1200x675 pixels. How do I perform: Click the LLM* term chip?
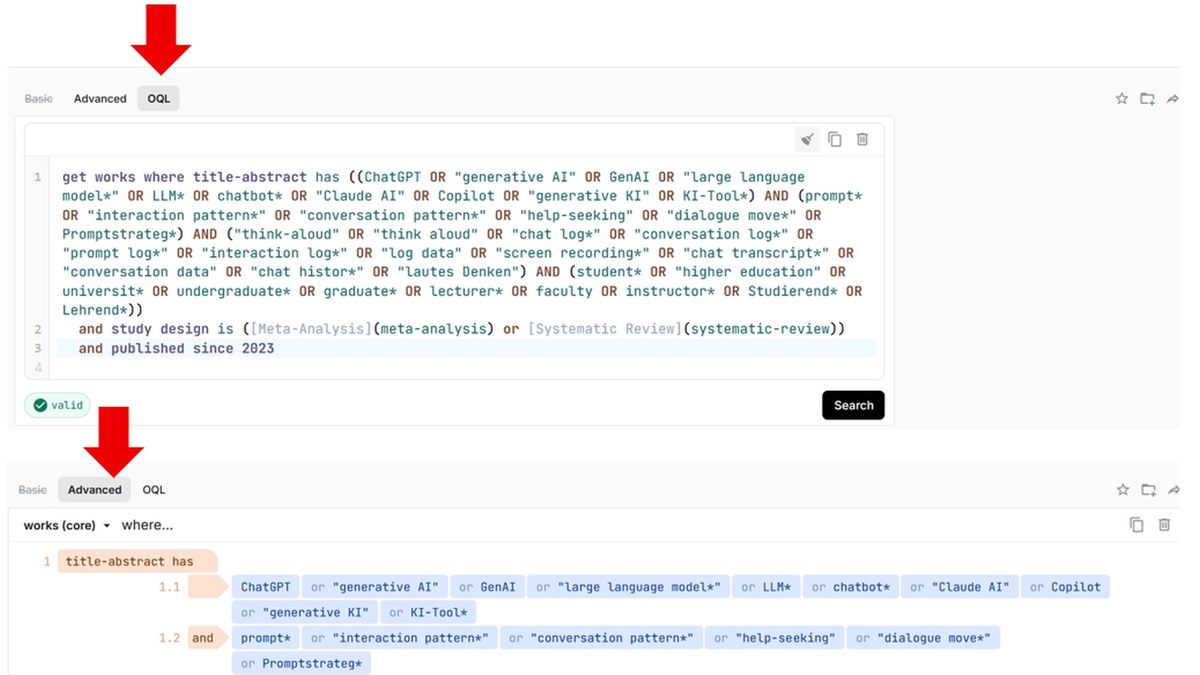pos(766,587)
